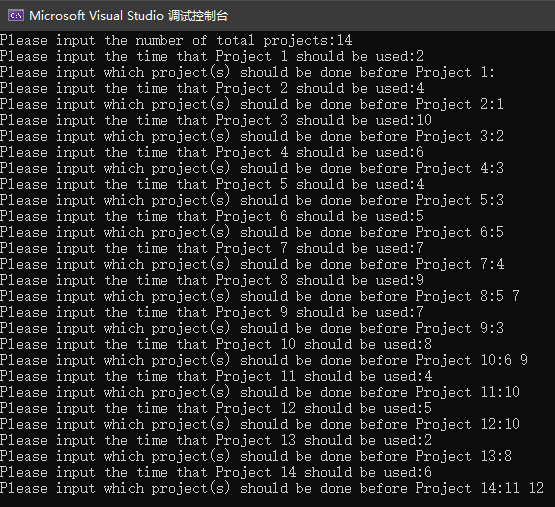Click the Microsoft Visual Studio window title text

(x=128, y=16)
